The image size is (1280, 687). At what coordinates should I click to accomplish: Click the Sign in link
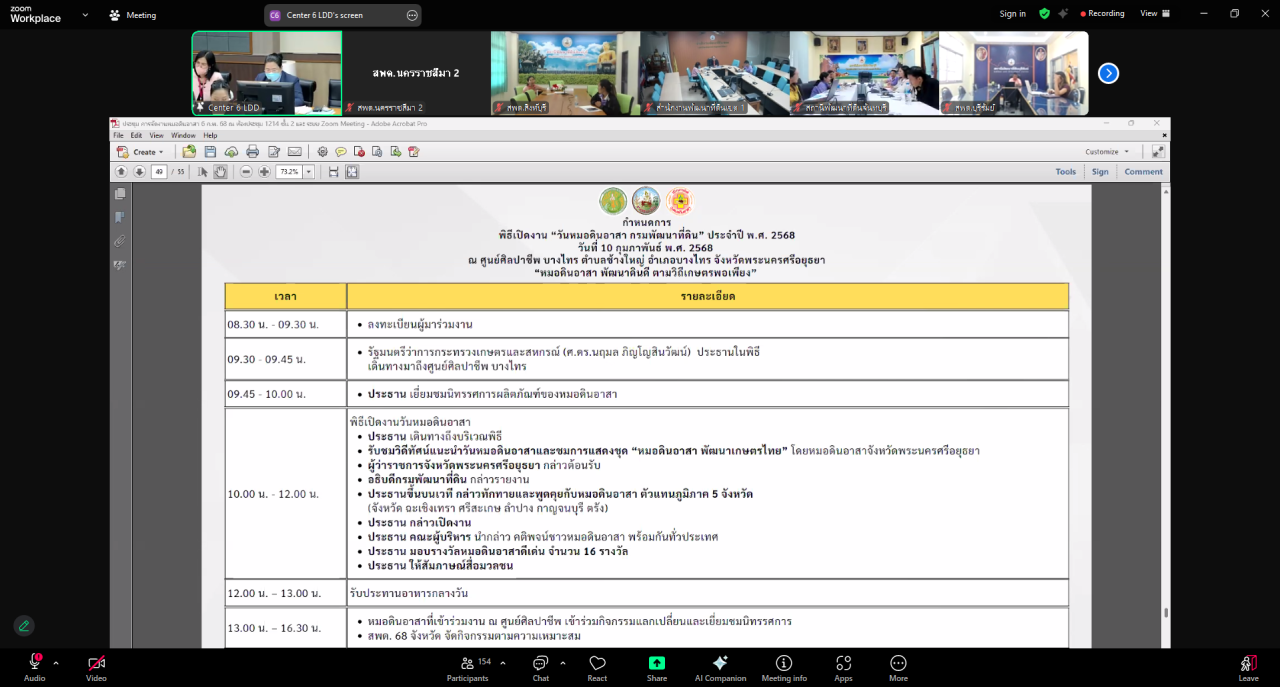coord(1012,14)
